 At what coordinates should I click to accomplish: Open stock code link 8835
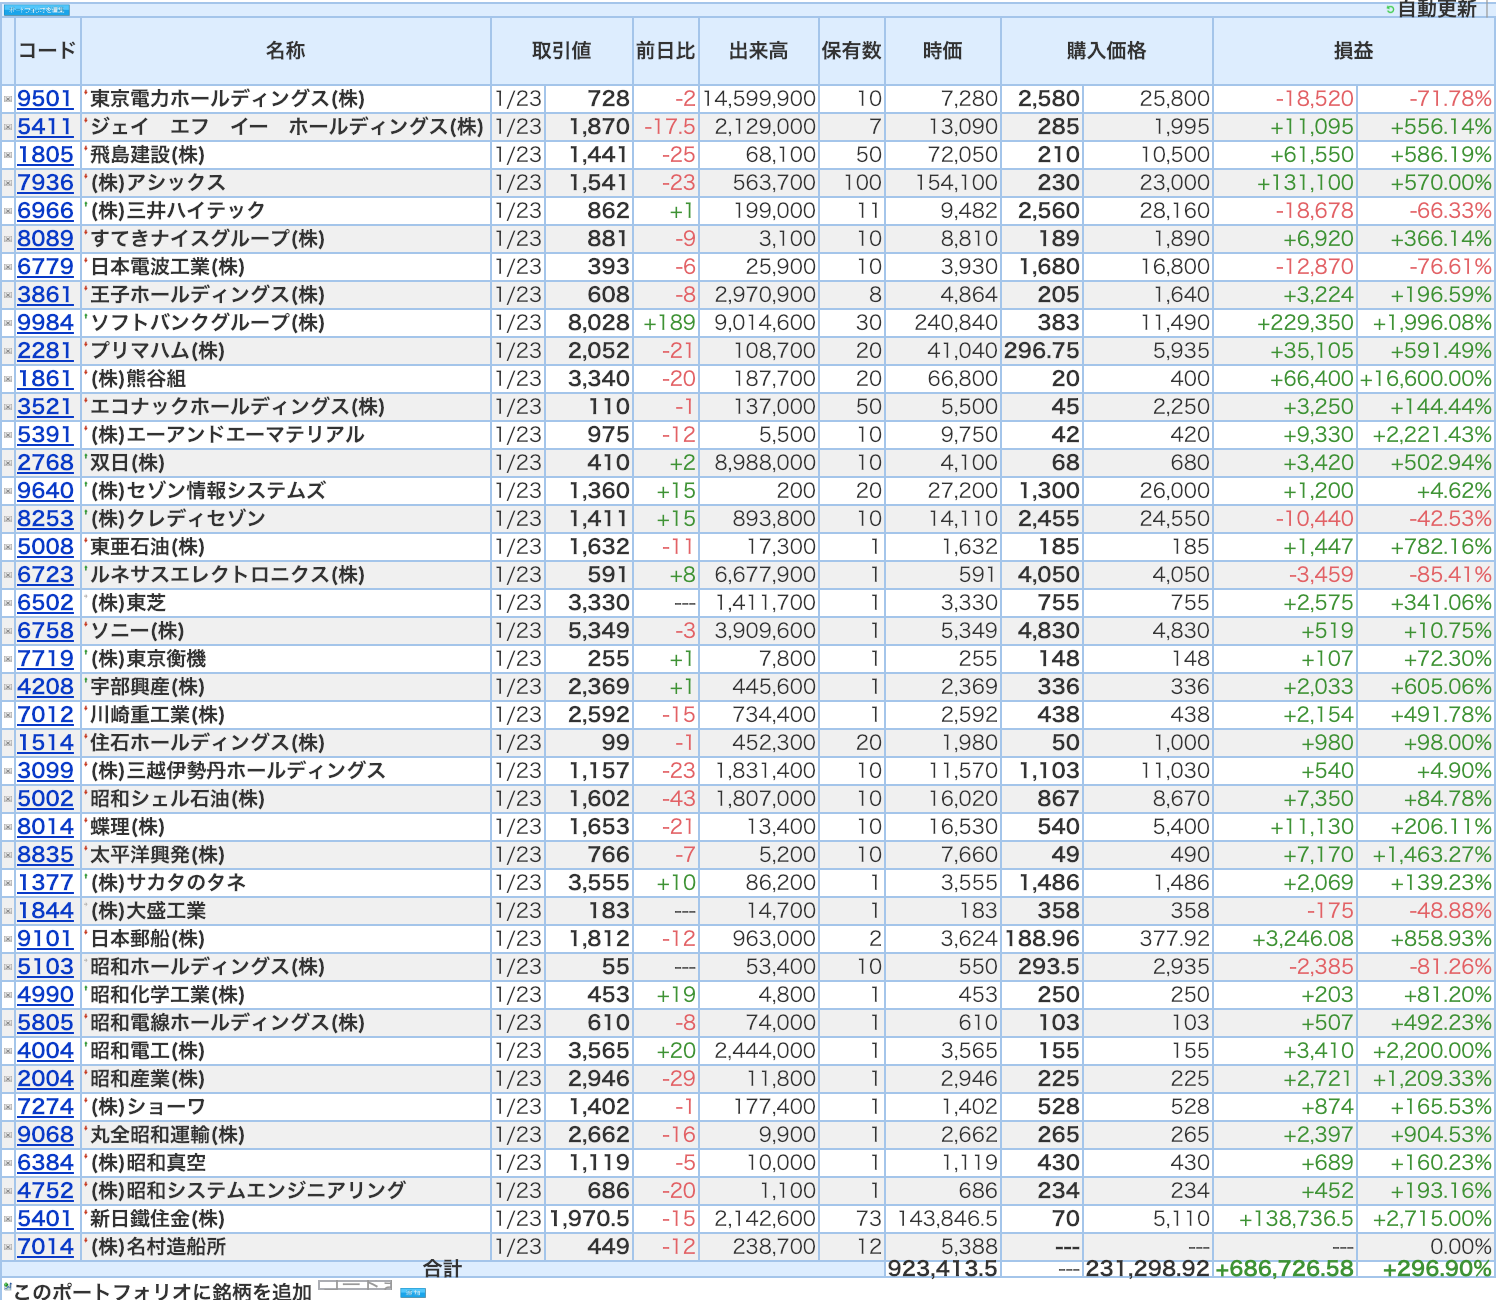(x=45, y=855)
